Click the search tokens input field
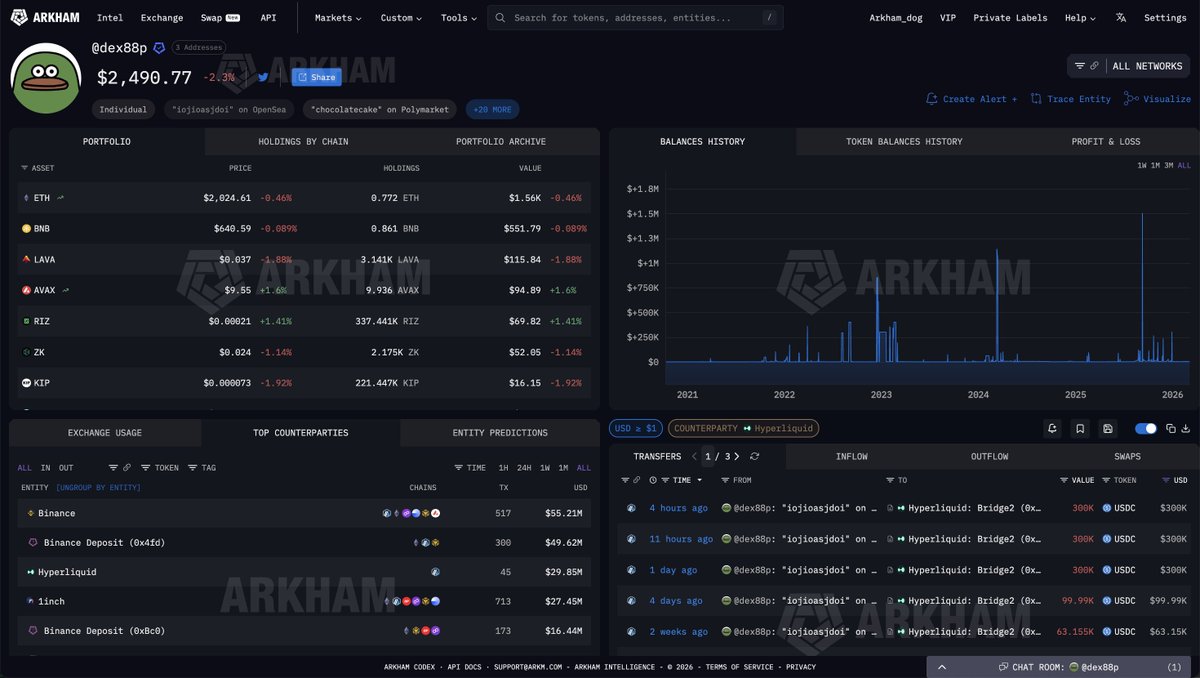 [635, 18]
